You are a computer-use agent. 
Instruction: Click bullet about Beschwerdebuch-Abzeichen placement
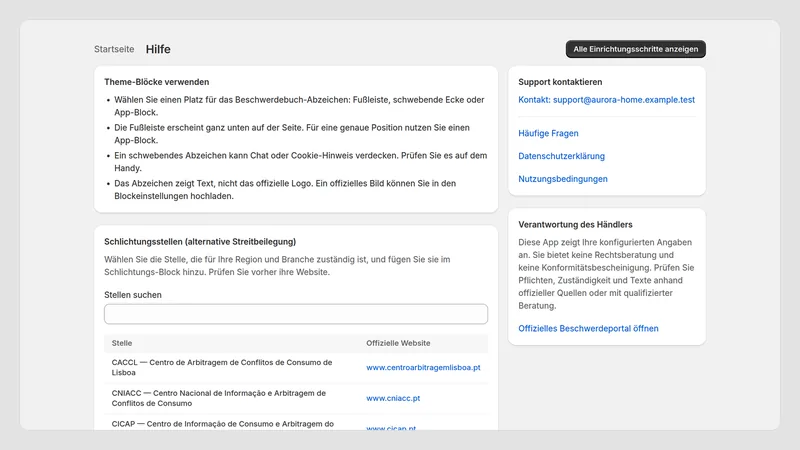point(299,106)
